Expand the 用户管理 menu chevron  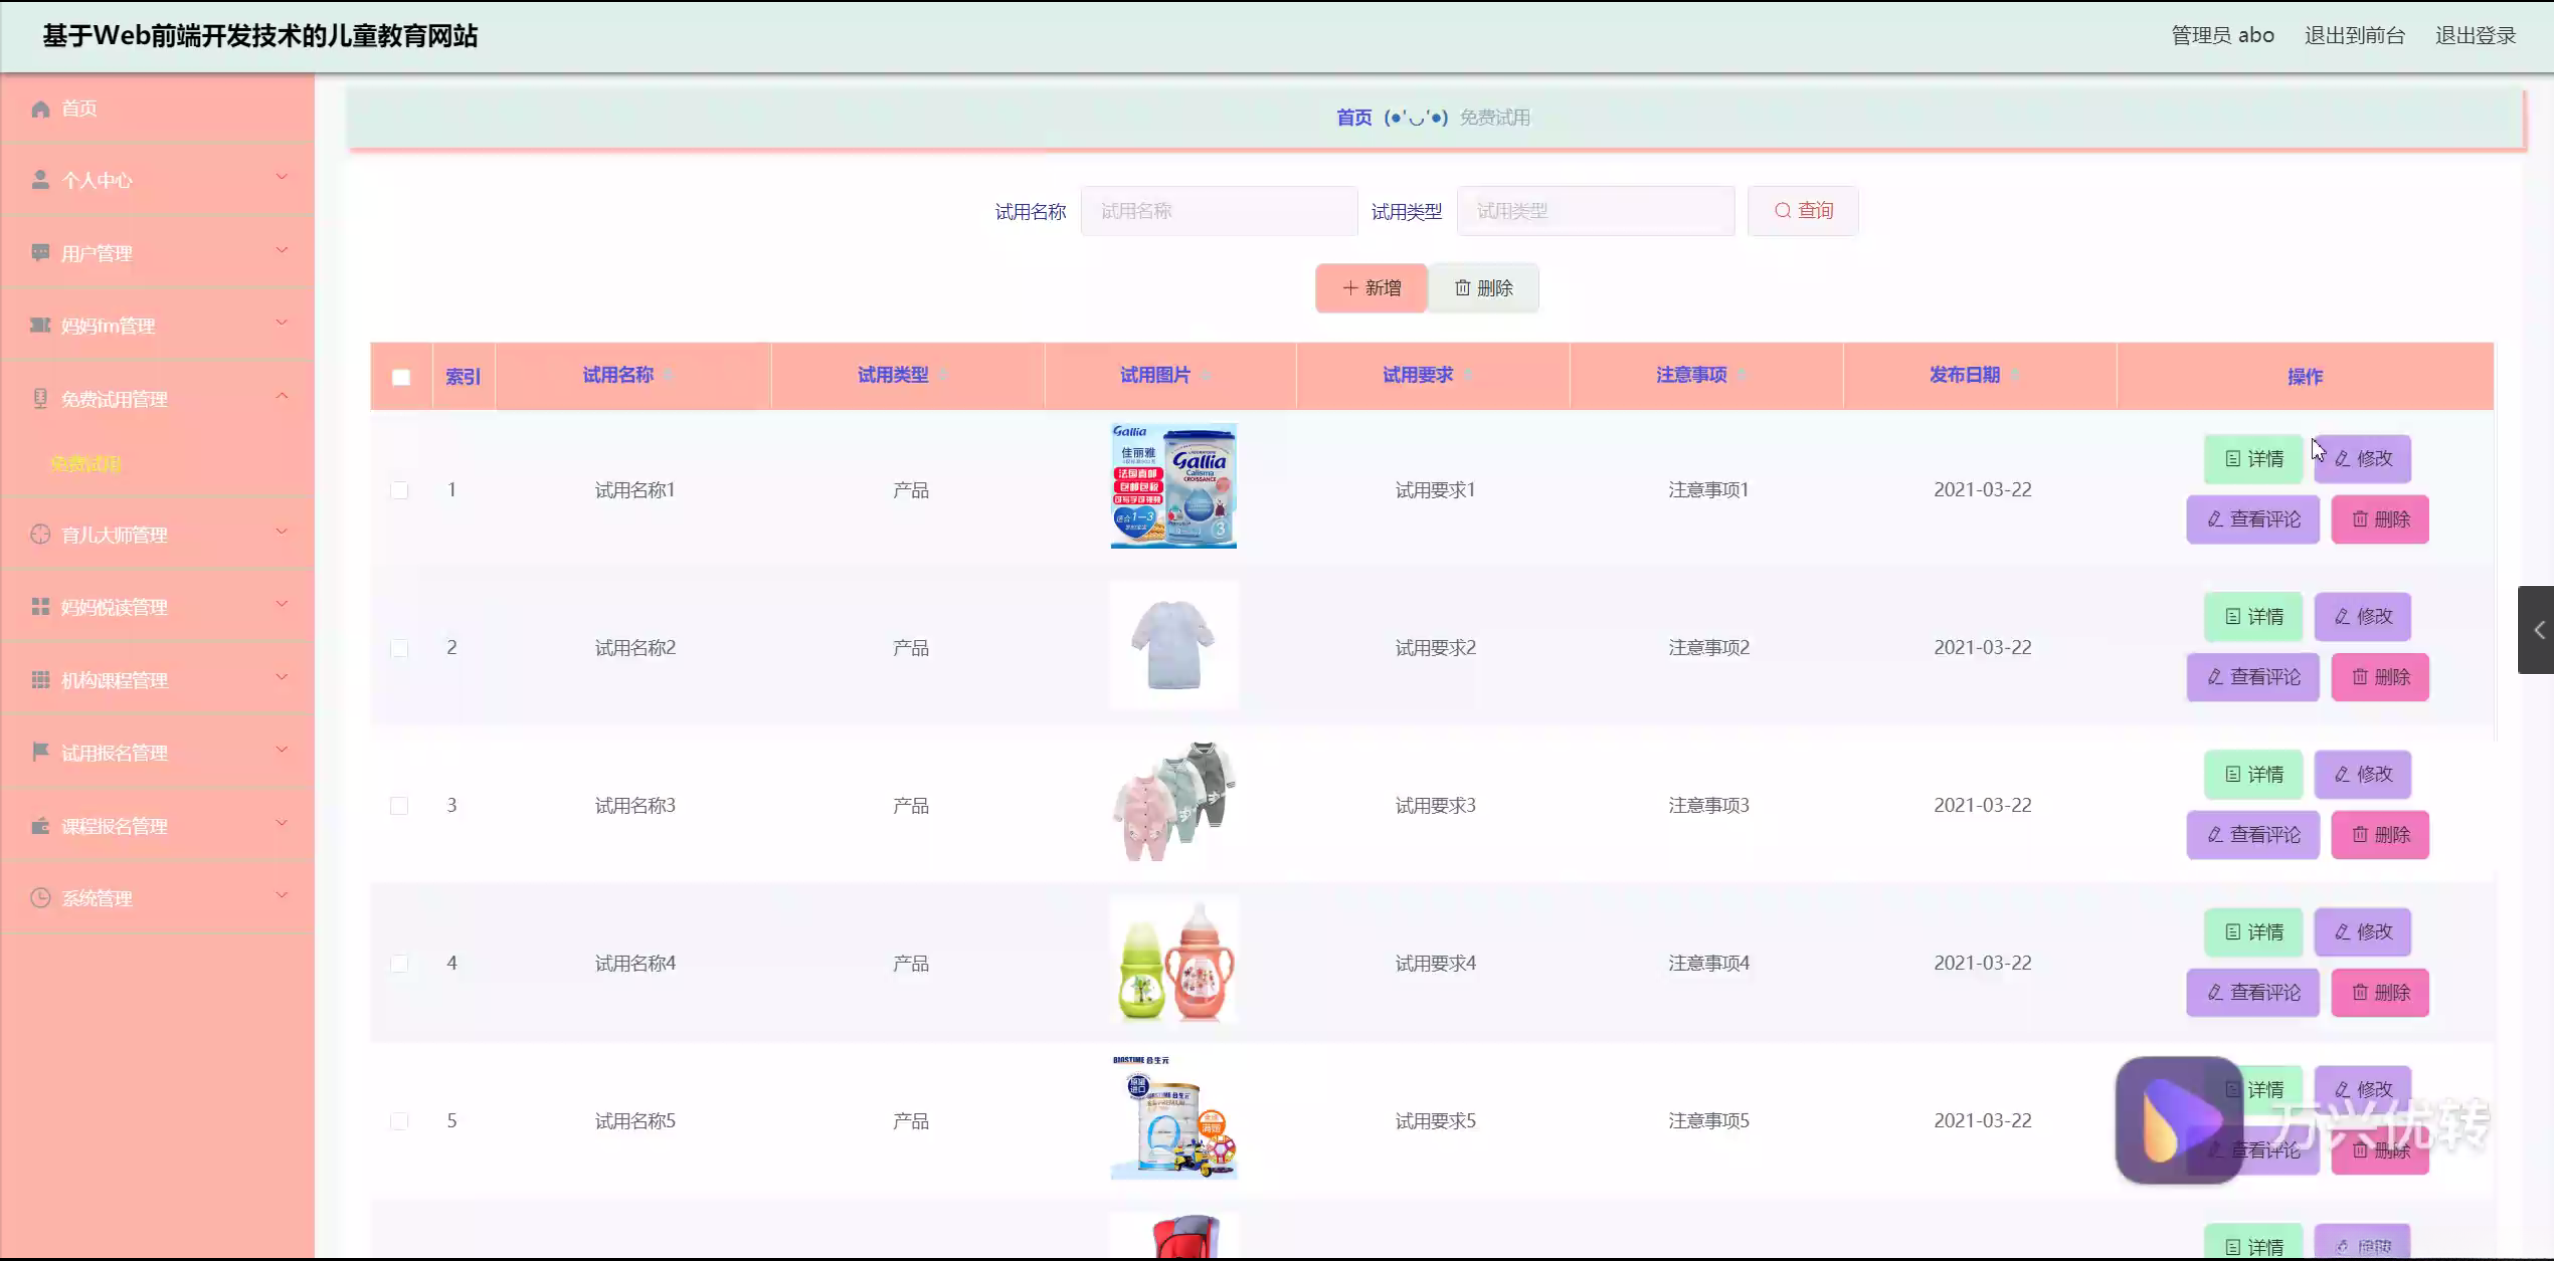click(282, 250)
